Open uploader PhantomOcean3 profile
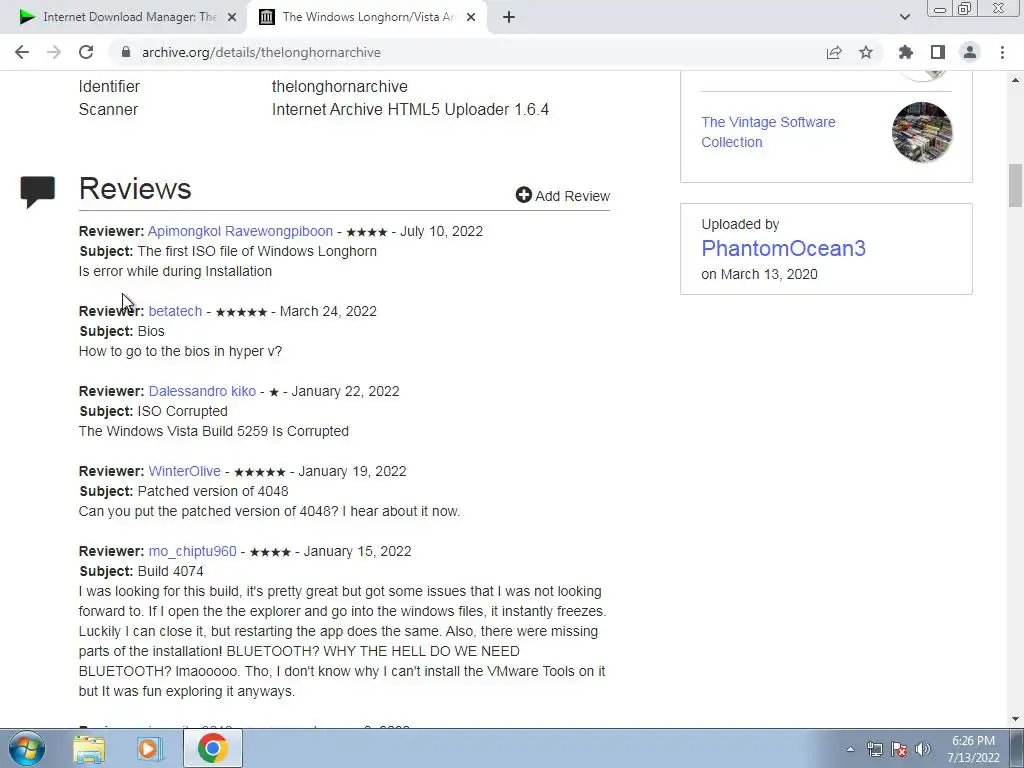 (783, 248)
